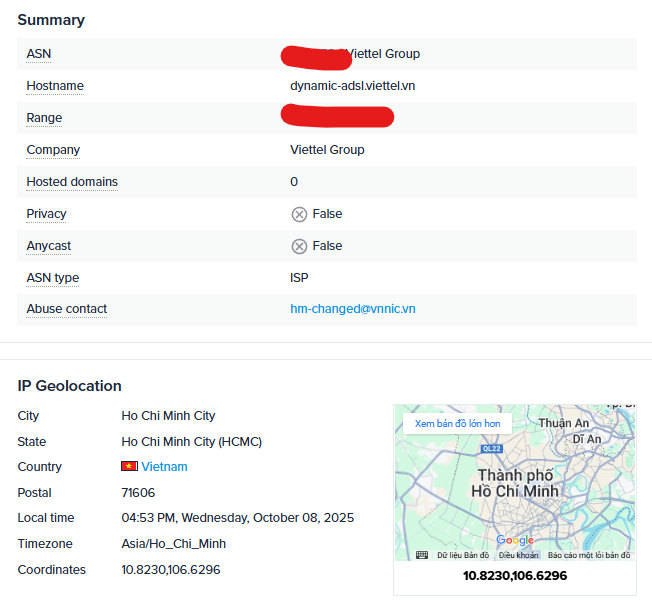Viewport: 652px width, 609px height.
Task: Click the Anycast False status icon
Action: pyautogui.click(x=299, y=247)
